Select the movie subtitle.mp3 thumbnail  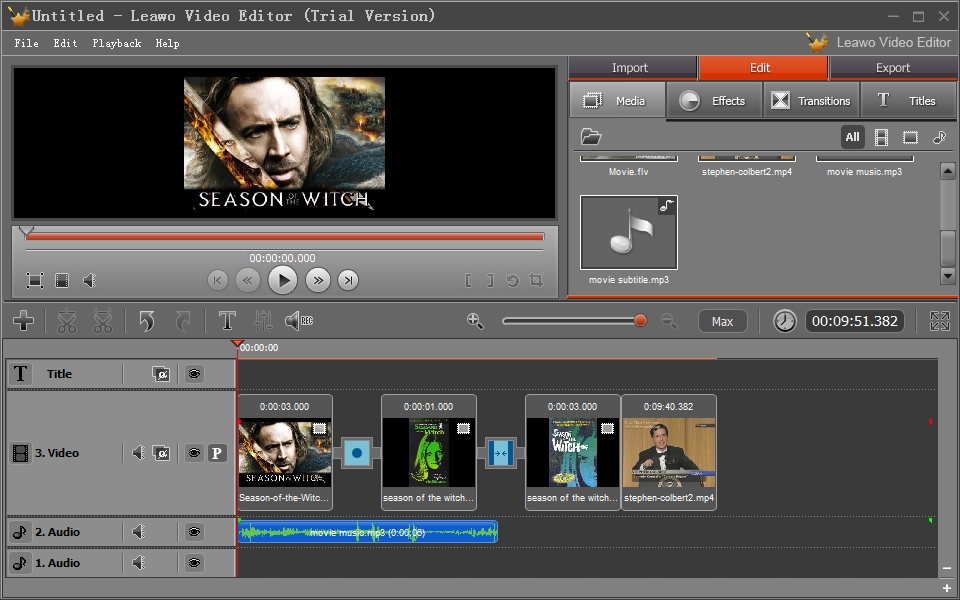click(629, 233)
